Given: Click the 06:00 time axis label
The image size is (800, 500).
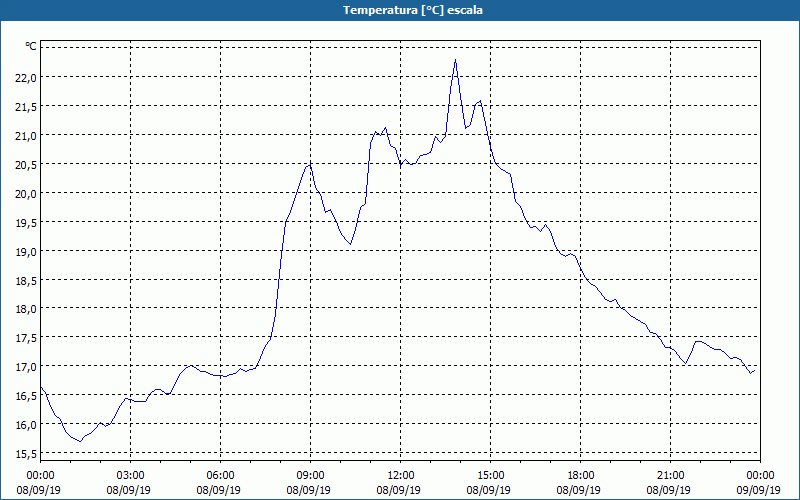Looking at the screenshot, I should 220,476.
